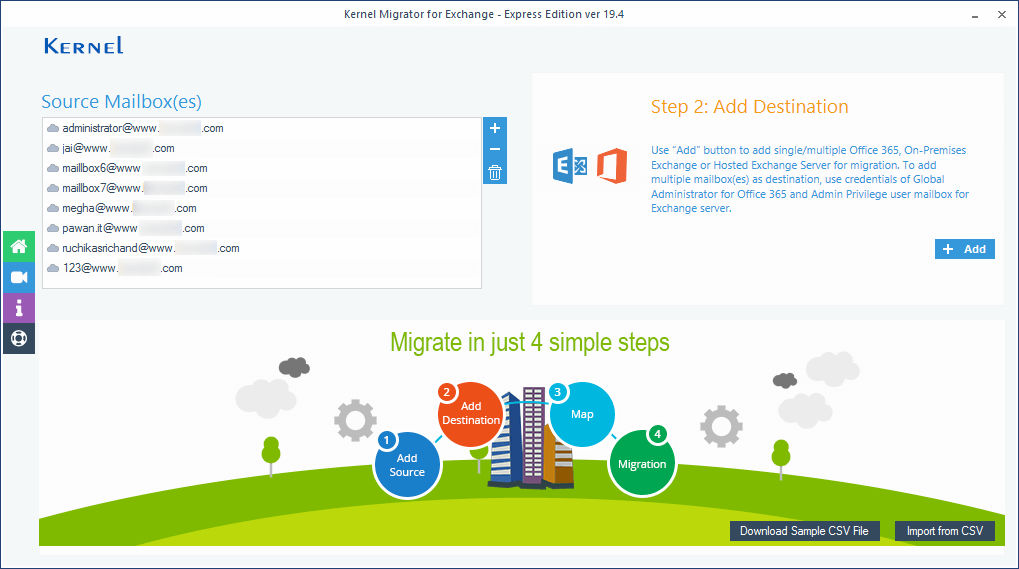Open the purple info sidebar icon
Viewport: 1019px width, 569px height.
[x=19, y=308]
